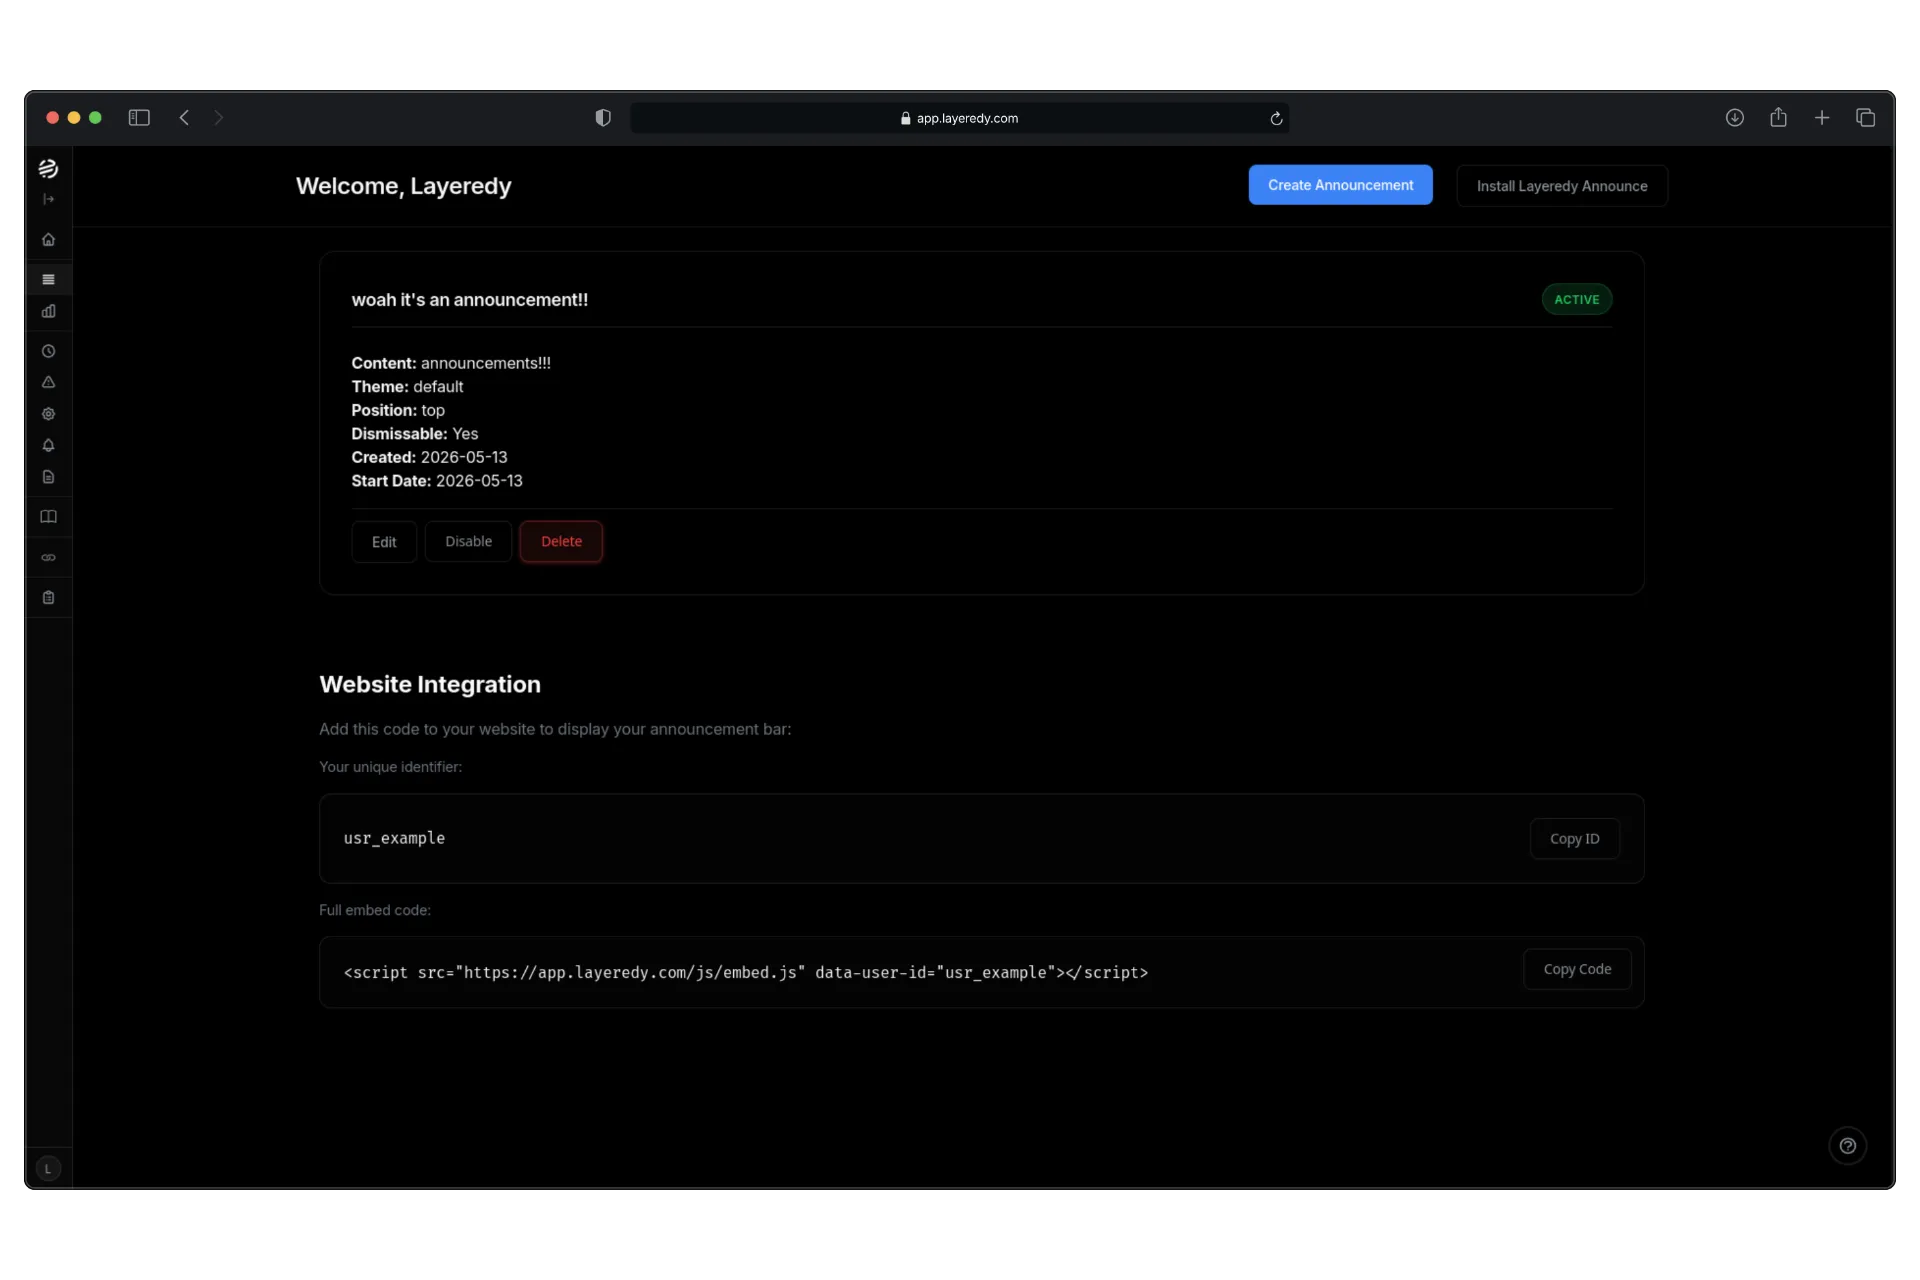Disable the active announcement
1920x1280 pixels.
click(x=468, y=541)
